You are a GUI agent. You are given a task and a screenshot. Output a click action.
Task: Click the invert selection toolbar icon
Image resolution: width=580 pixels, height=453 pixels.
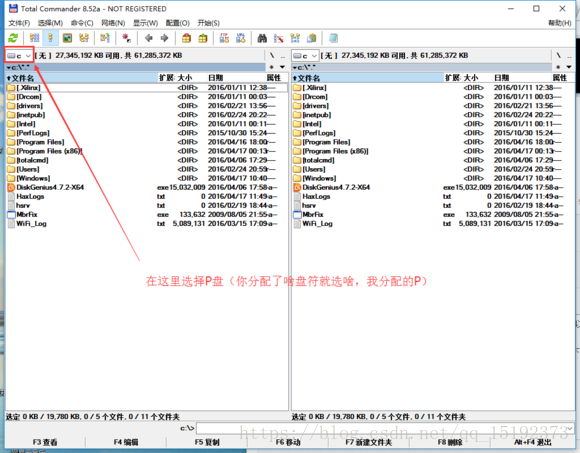105,38
